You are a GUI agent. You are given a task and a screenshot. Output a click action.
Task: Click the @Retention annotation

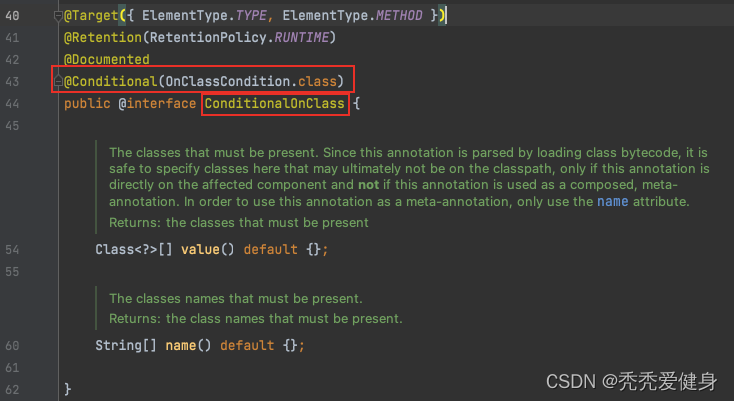pyautogui.click(x=103, y=37)
